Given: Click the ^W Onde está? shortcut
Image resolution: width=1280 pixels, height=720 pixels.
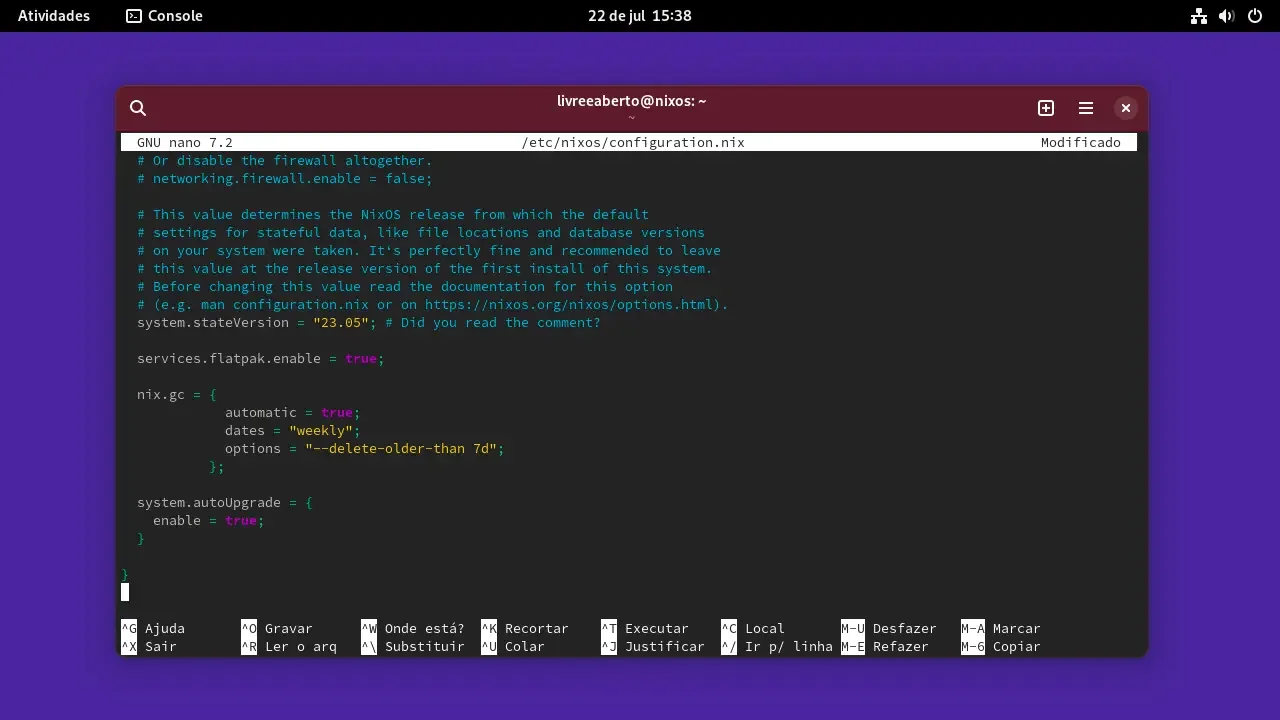Looking at the screenshot, I should pyautogui.click(x=413, y=629).
